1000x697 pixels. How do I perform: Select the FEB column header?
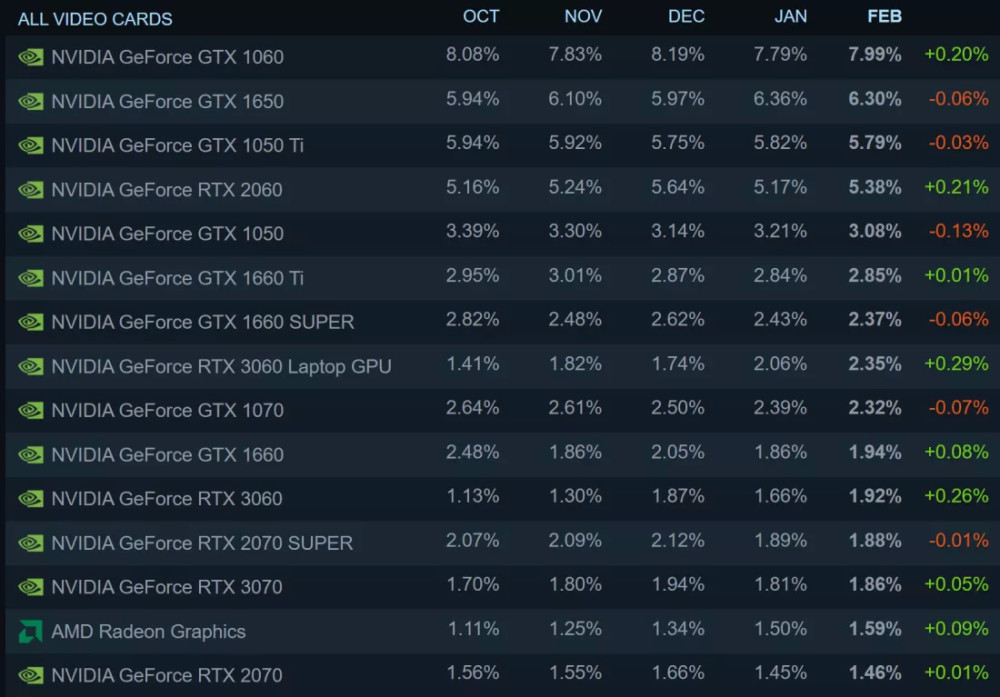[x=884, y=17]
